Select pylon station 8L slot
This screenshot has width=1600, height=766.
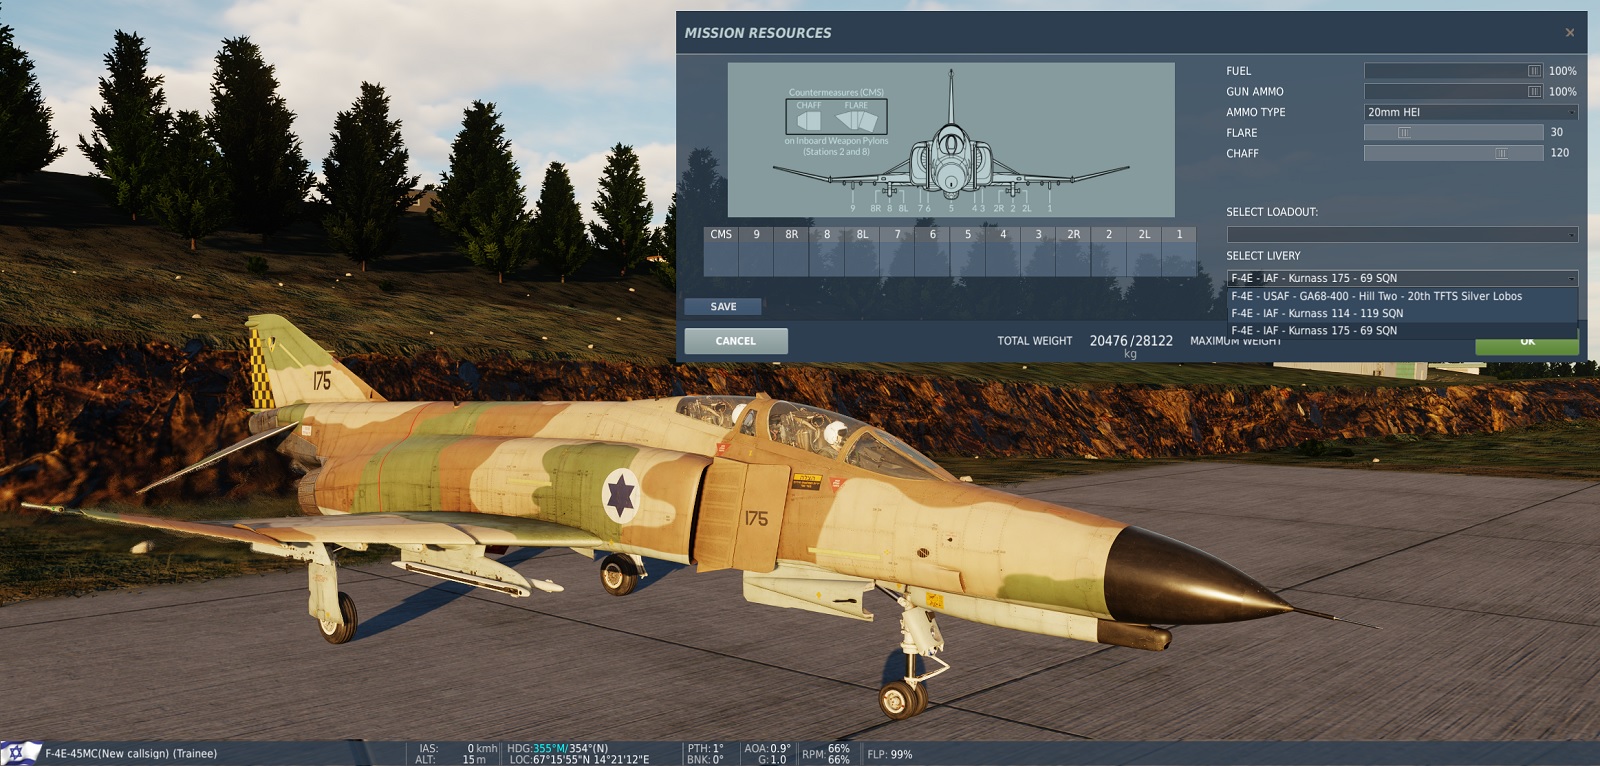[x=862, y=254]
